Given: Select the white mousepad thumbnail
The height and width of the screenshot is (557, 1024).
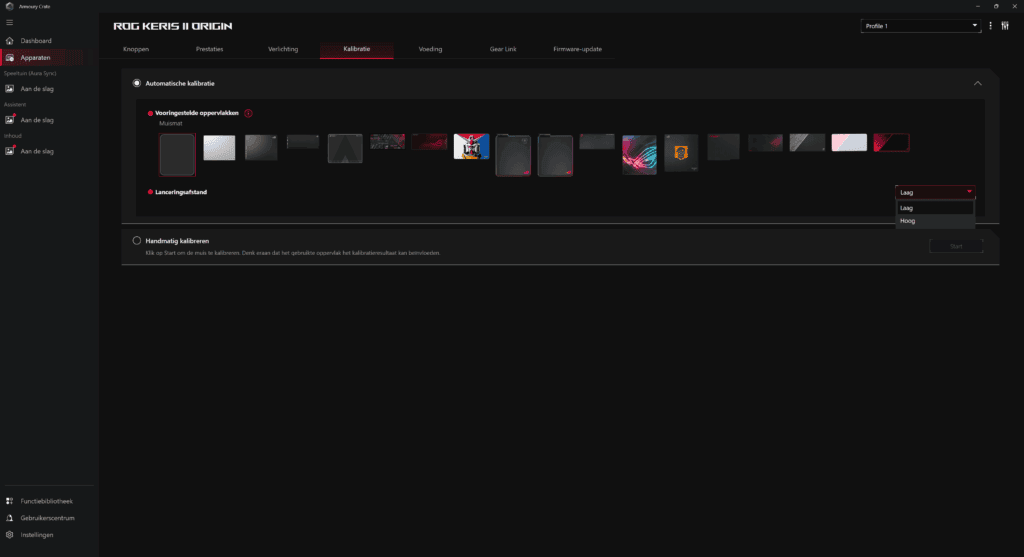Looking at the screenshot, I should click(219, 148).
